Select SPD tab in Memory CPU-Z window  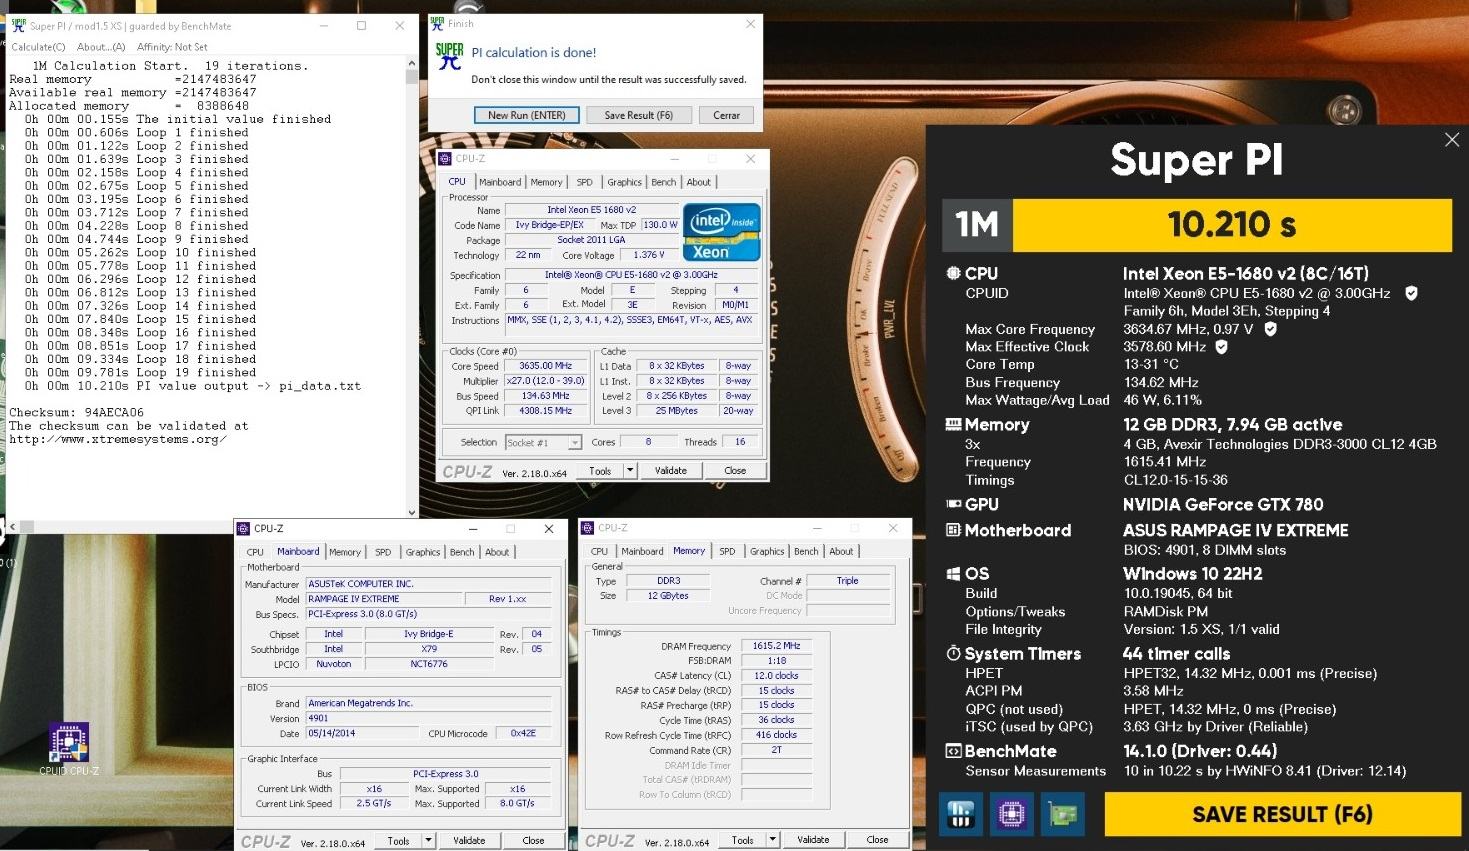[x=727, y=551]
